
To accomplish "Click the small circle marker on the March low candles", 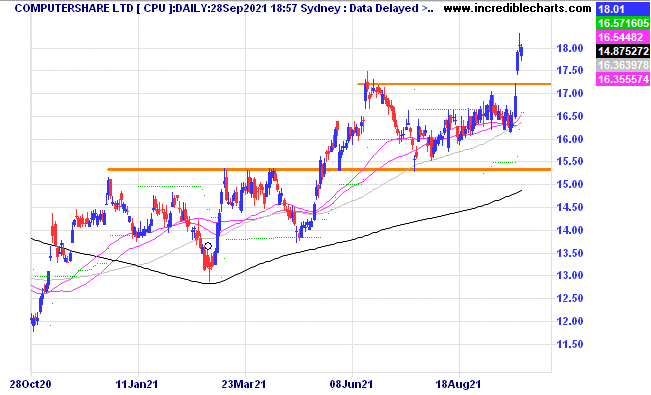I will pos(208,246).
